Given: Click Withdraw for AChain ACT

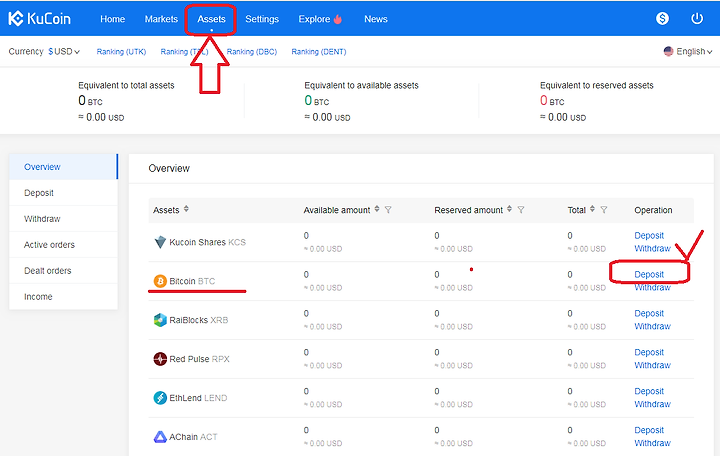Looking at the screenshot, I should (x=652, y=444).
